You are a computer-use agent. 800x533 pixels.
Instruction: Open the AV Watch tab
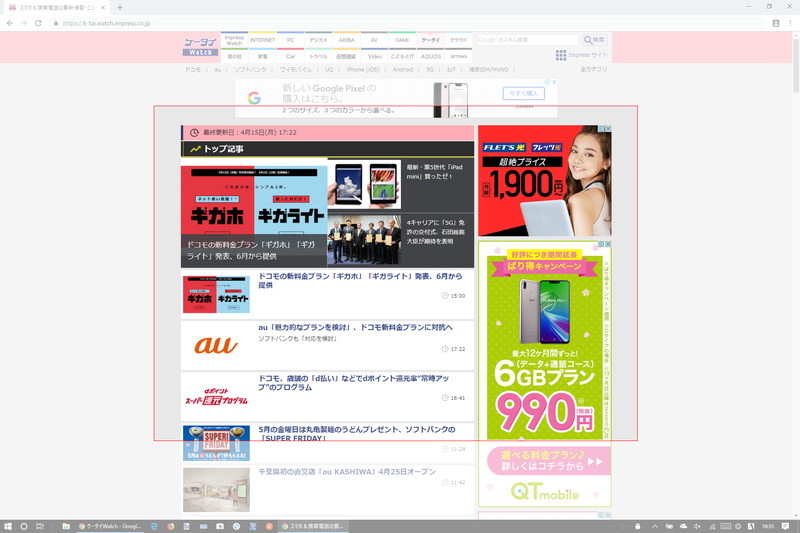pyautogui.click(x=374, y=40)
